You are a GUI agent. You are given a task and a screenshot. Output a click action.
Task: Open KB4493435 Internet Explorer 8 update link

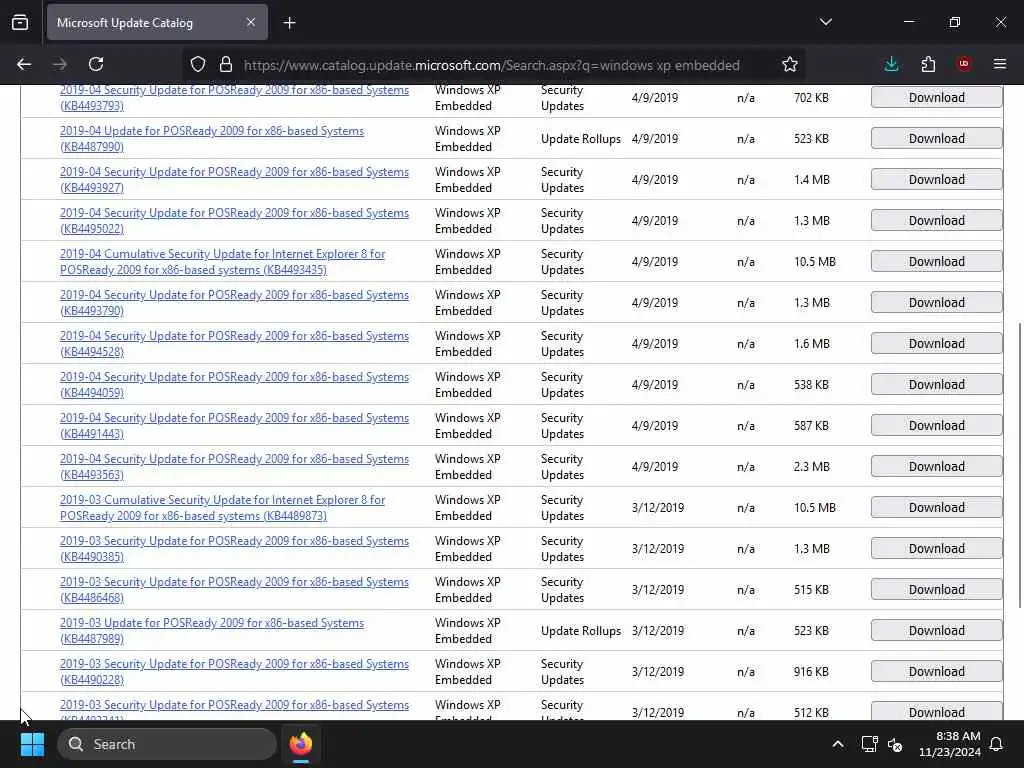click(222, 262)
